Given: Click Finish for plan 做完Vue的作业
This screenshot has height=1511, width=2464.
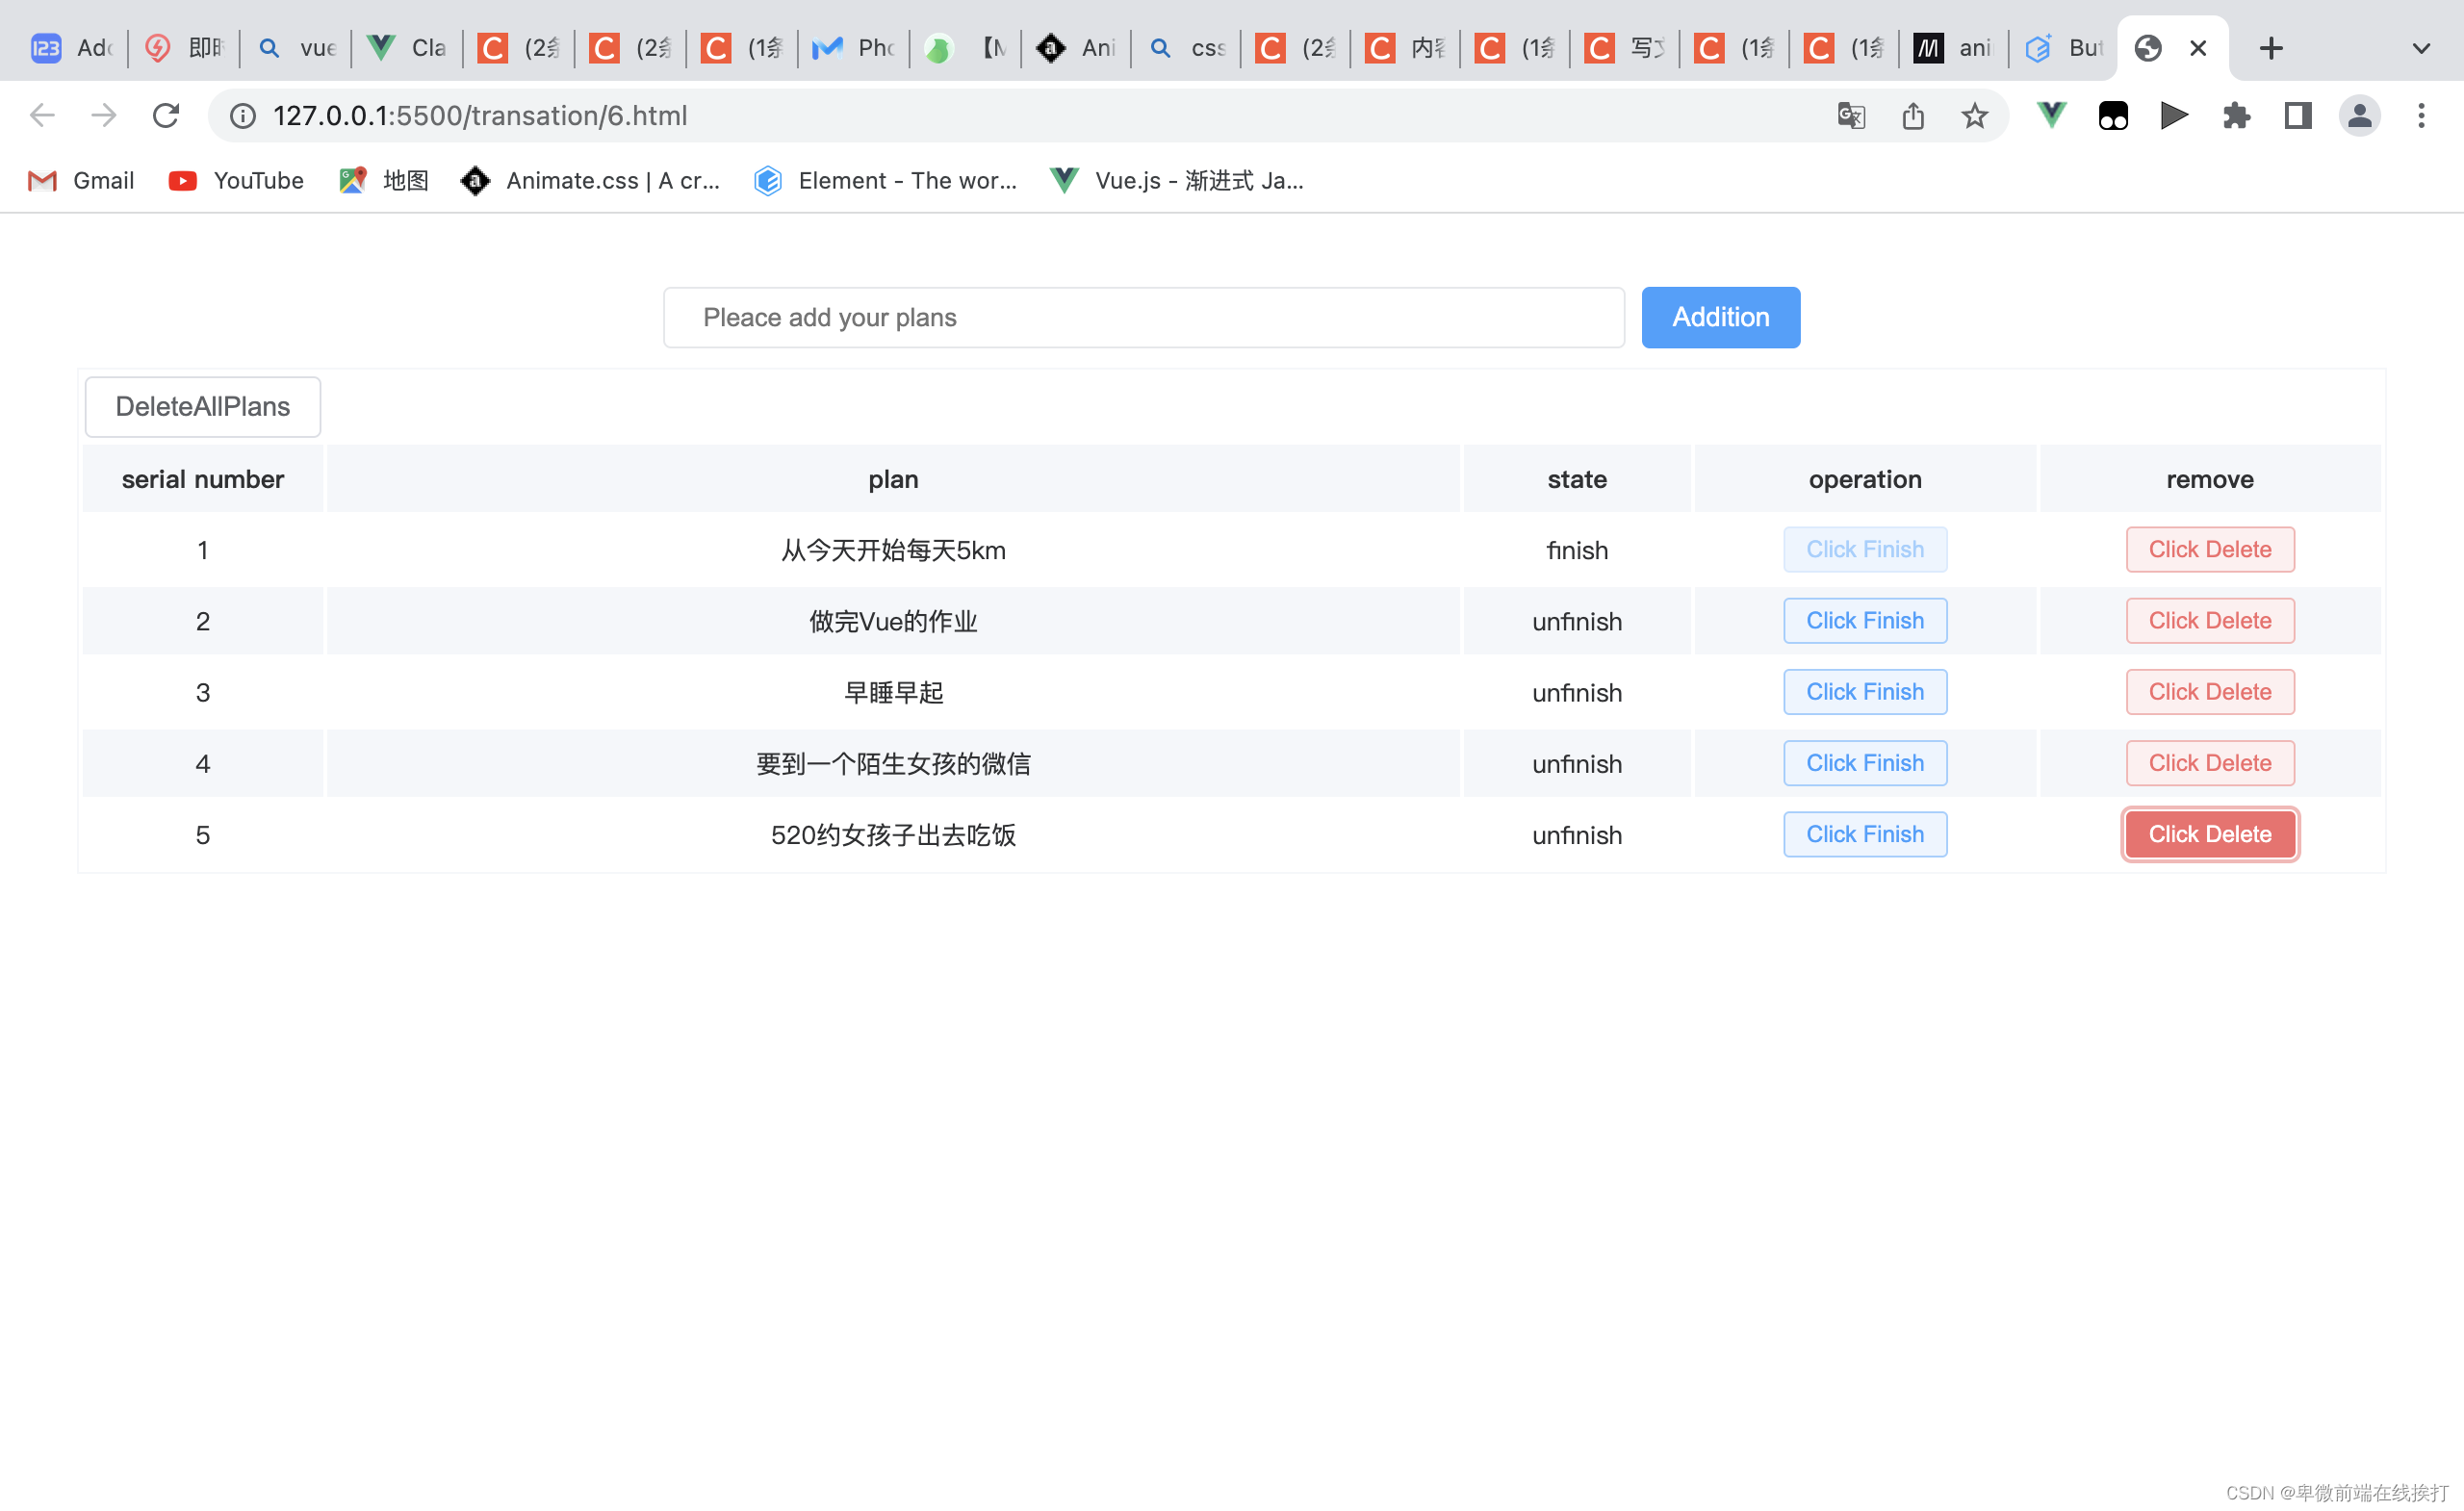Looking at the screenshot, I should [1865, 619].
